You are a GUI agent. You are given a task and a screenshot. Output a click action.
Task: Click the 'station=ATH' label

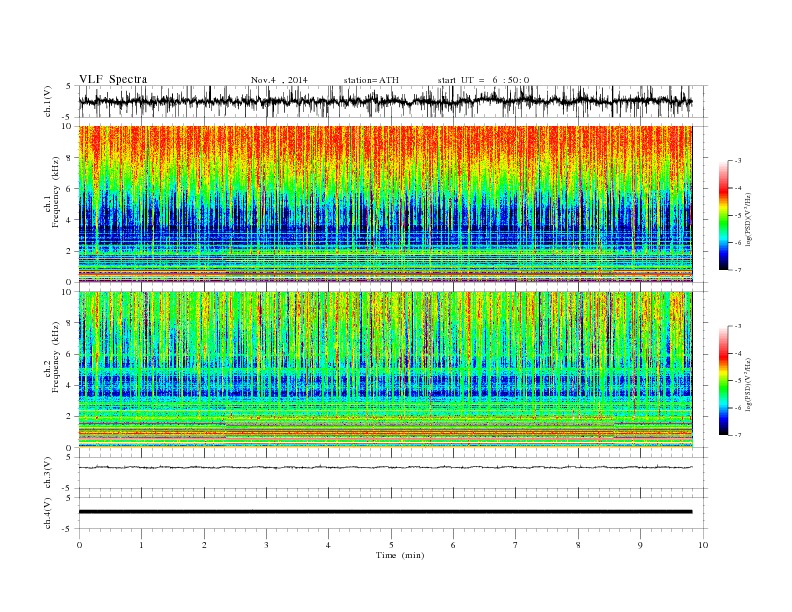click(371, 80)
